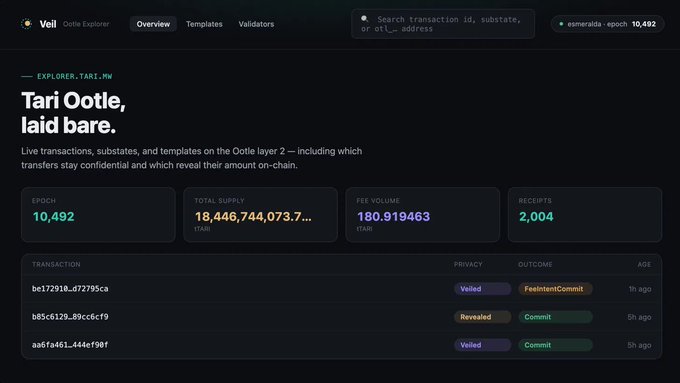Click Commit badge on b85c6129 row
The image size is (680, 383).
coord(556,317)
